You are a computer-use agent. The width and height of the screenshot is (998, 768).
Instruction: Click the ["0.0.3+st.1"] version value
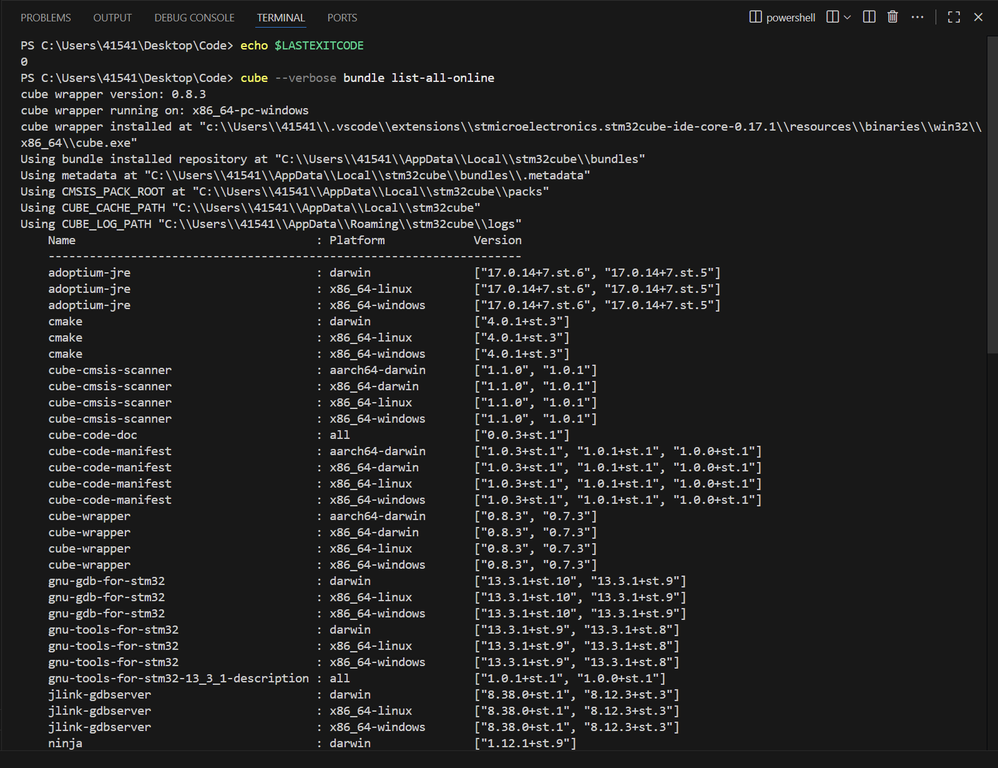tap(522, 435)
